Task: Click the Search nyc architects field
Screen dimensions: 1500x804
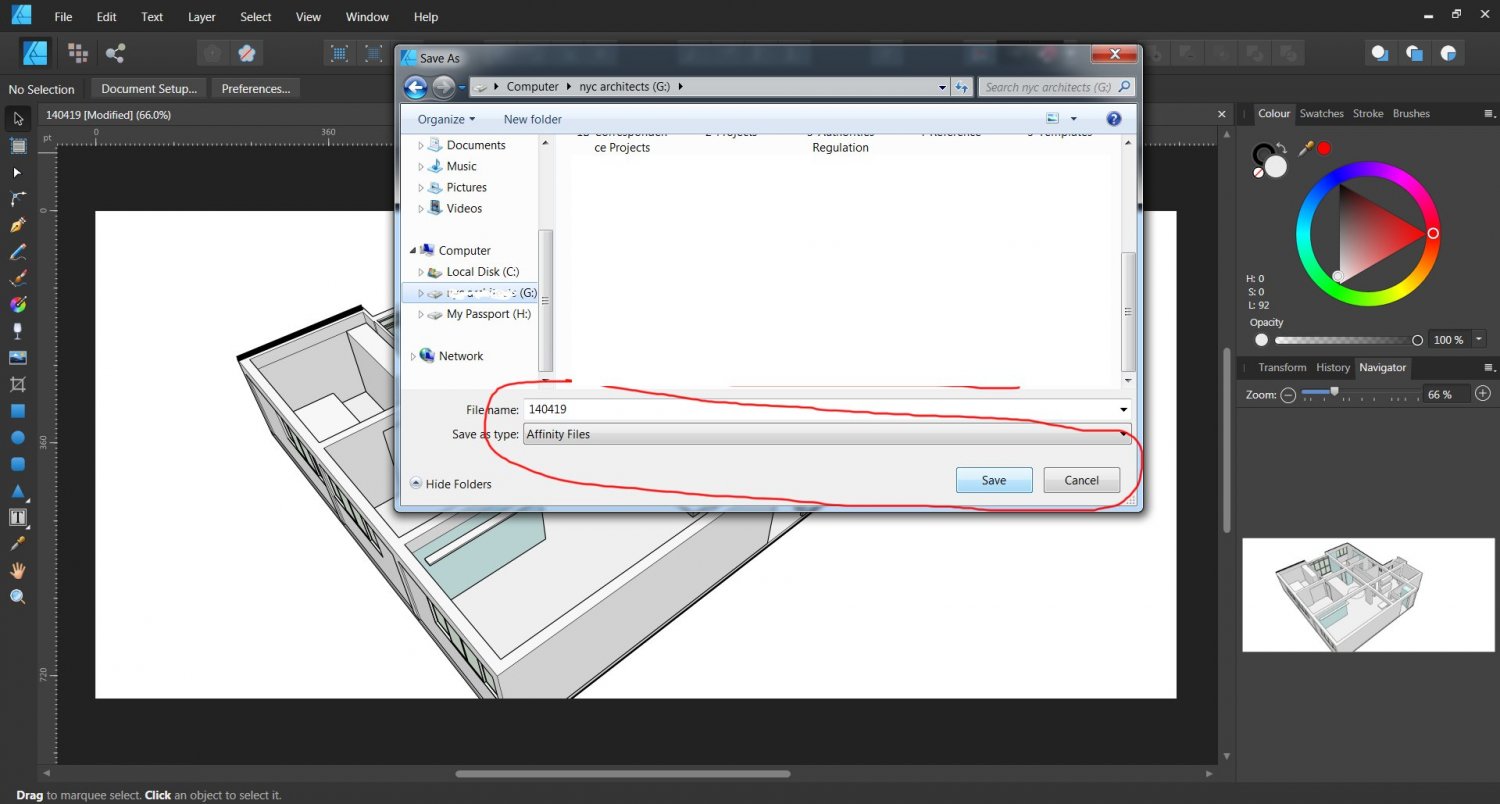Action: pyautogui.click(x=1057, y=87)
